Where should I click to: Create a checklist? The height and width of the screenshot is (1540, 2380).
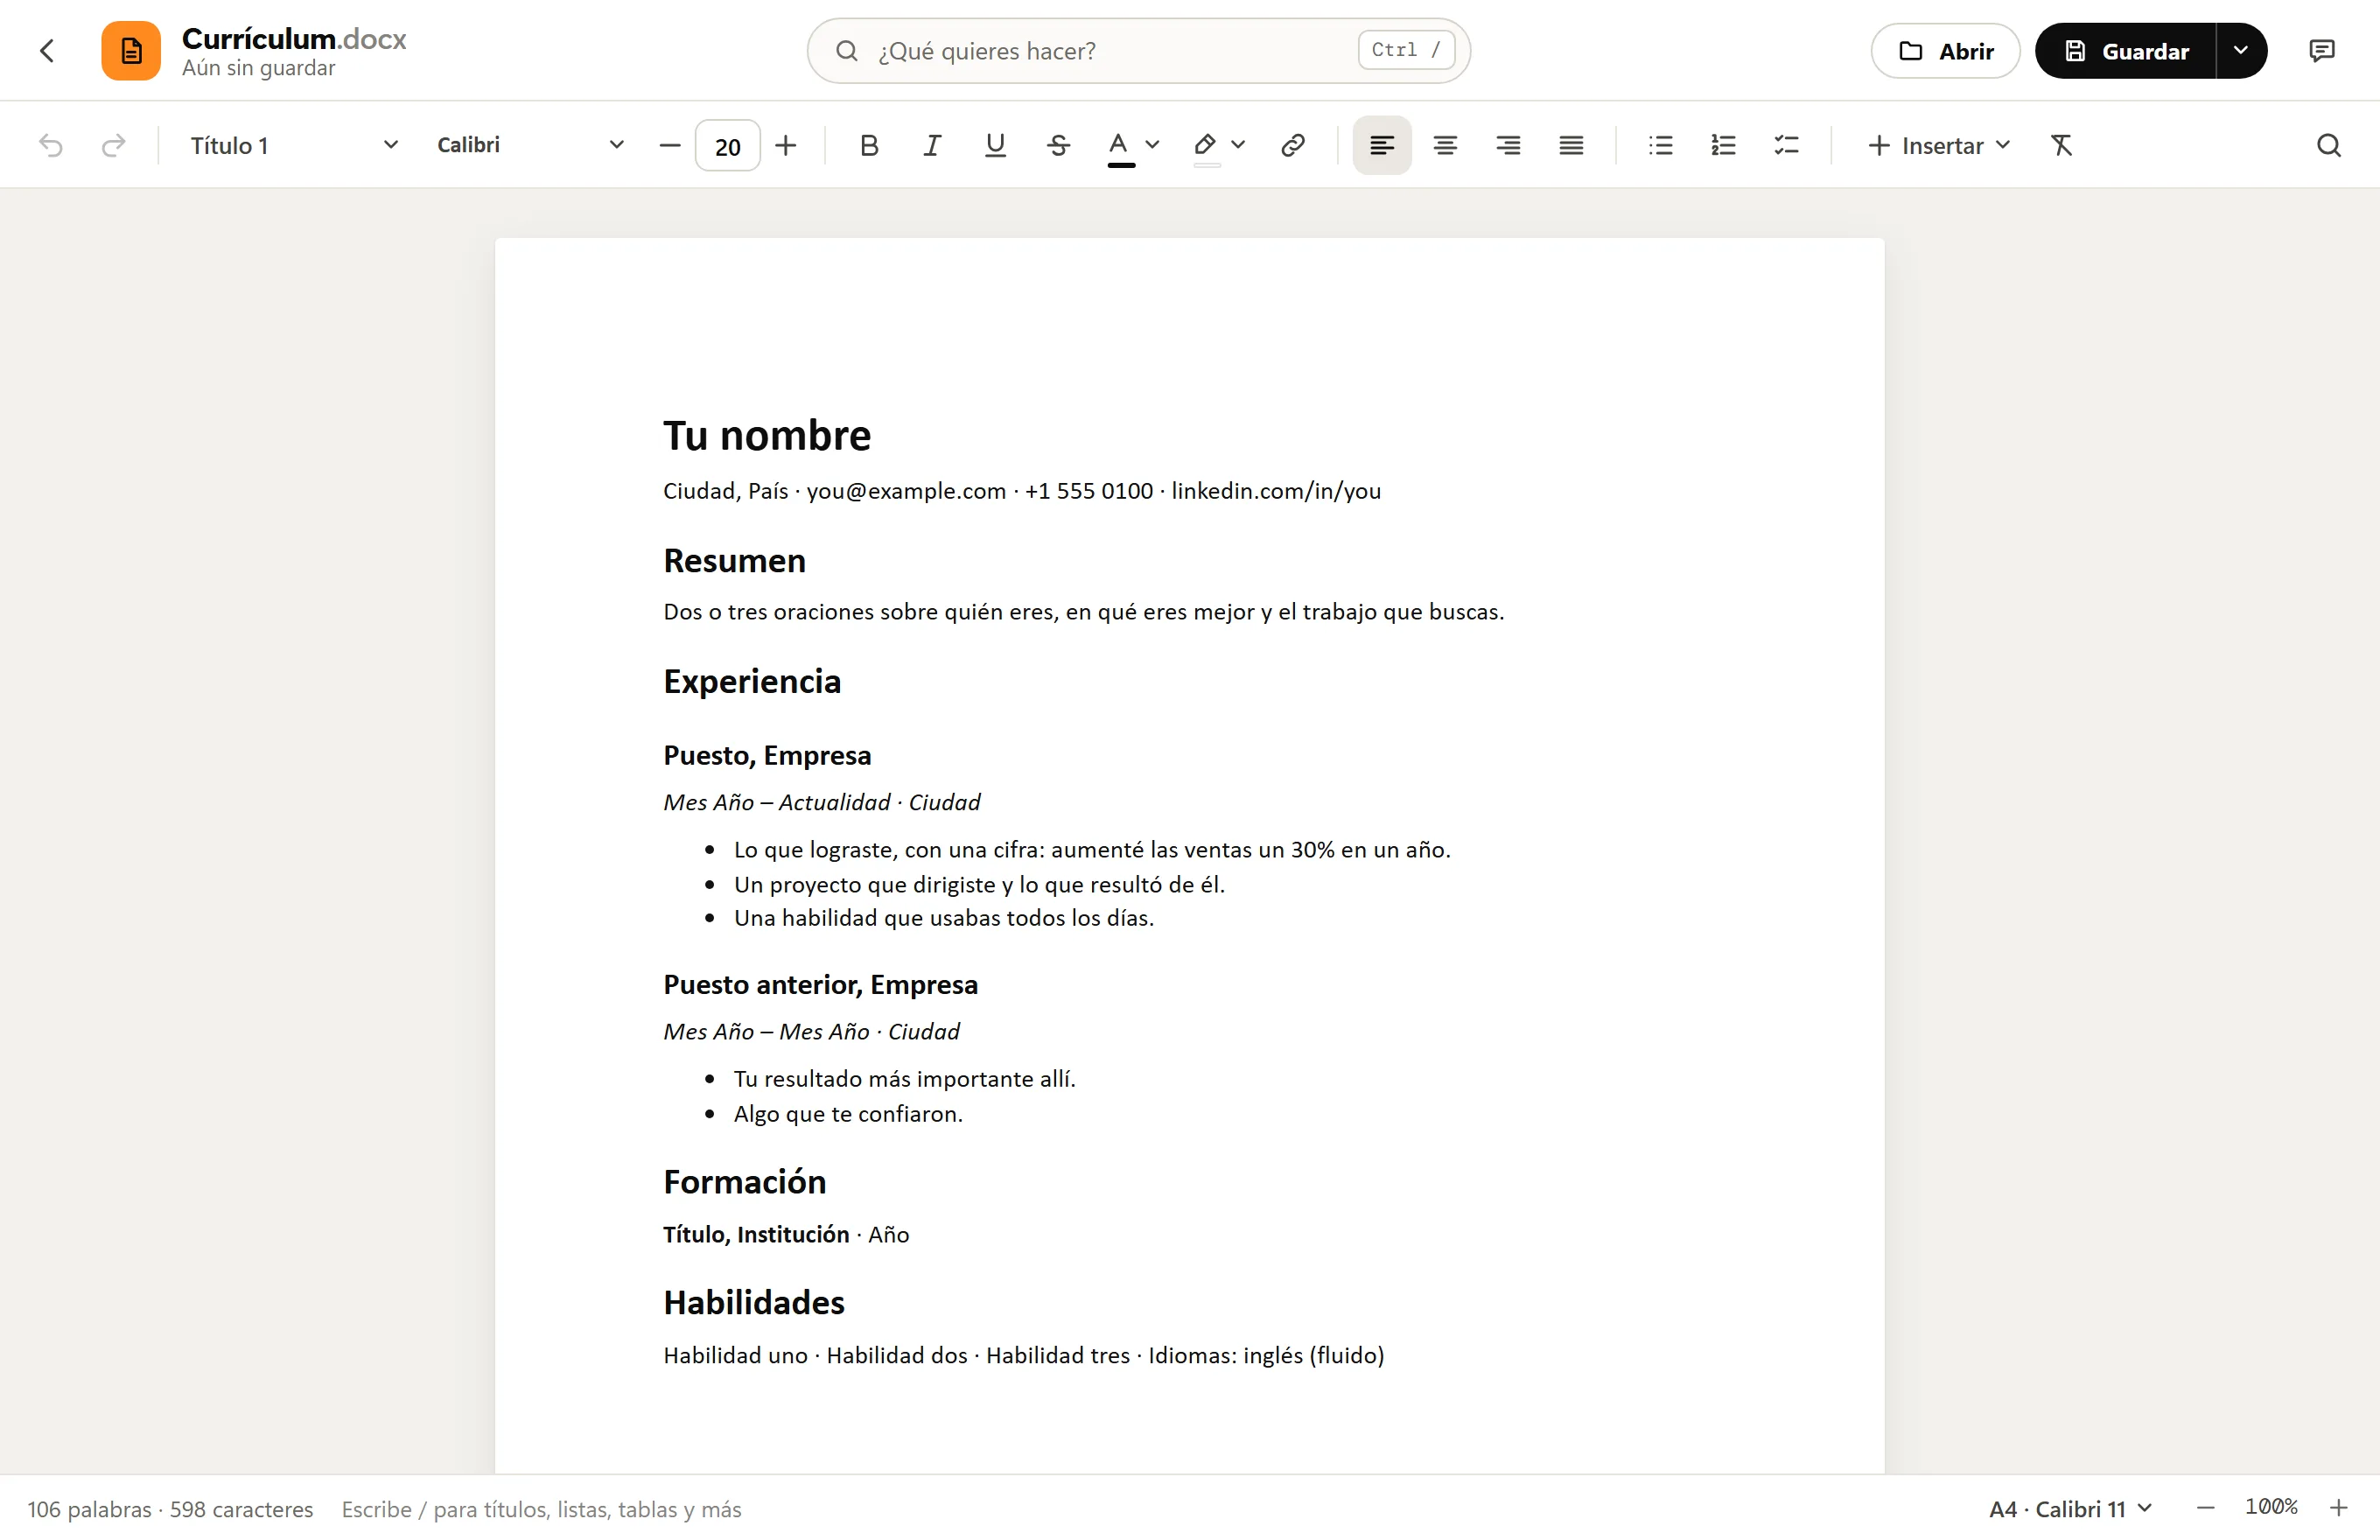1786,146
